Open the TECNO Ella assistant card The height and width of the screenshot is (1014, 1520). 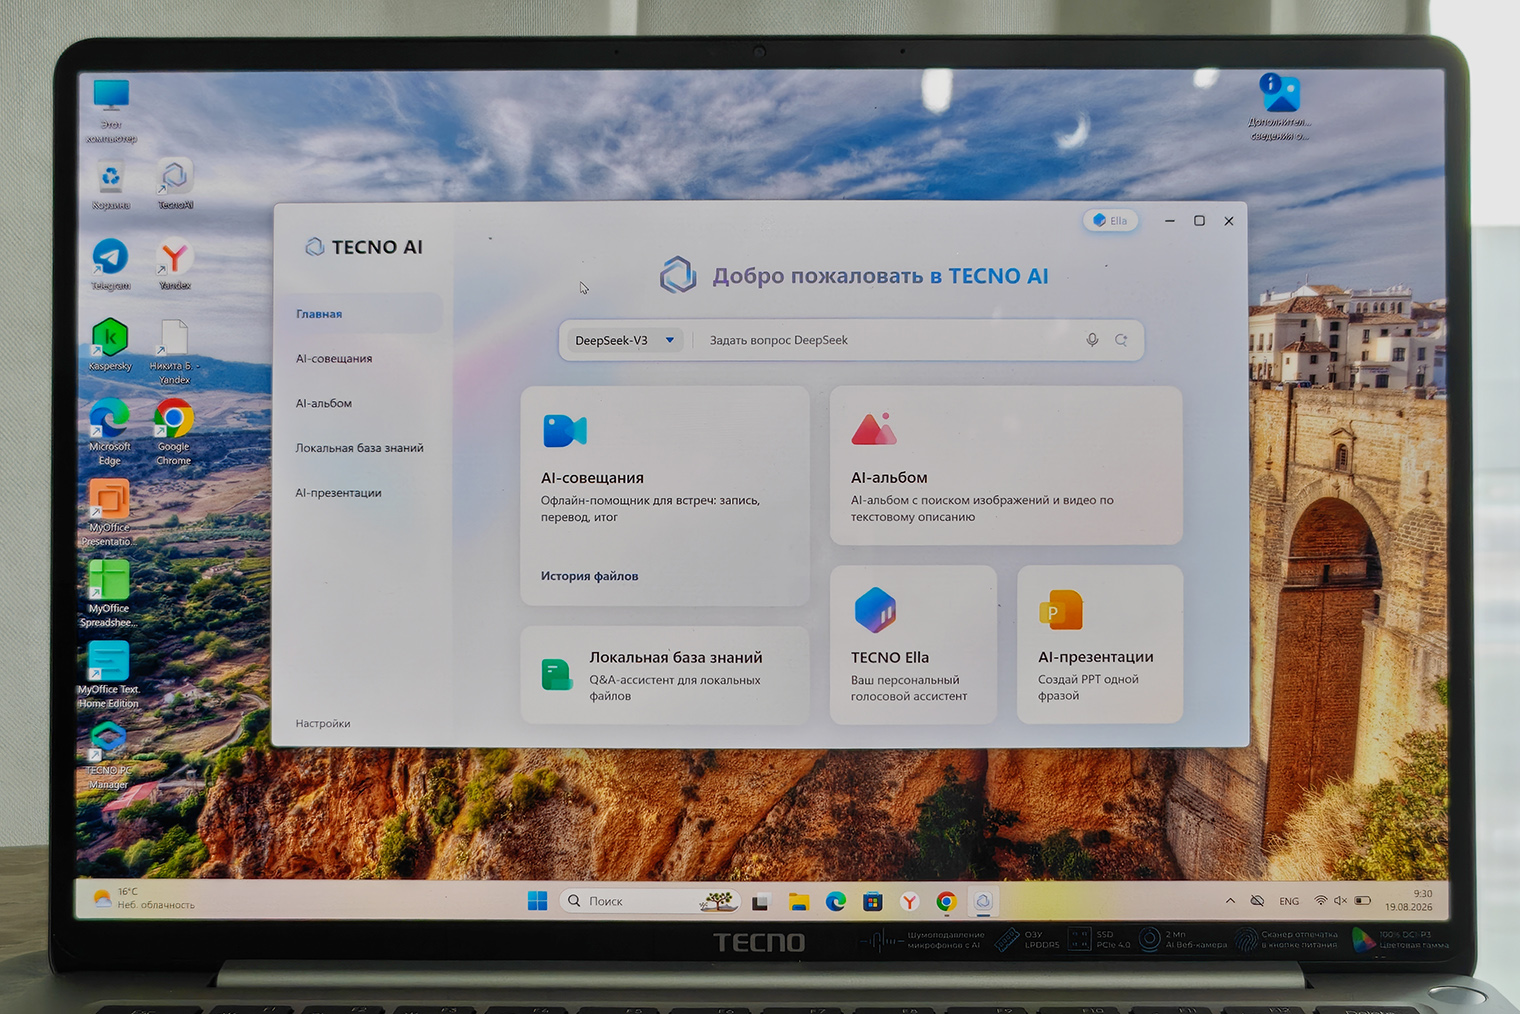pyautogui.click(x=913, y=644)
